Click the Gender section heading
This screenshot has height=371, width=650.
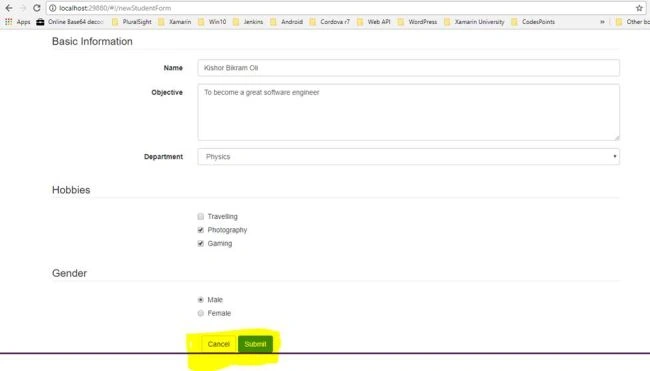[69, 273]
